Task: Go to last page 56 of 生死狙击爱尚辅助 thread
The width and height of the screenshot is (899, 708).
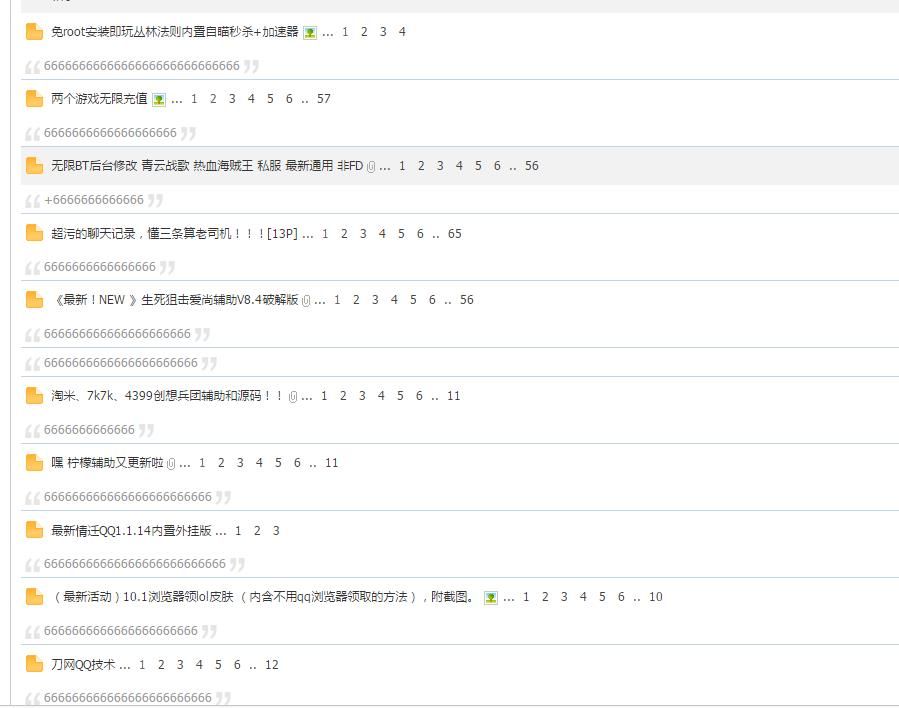Action: 467,300
